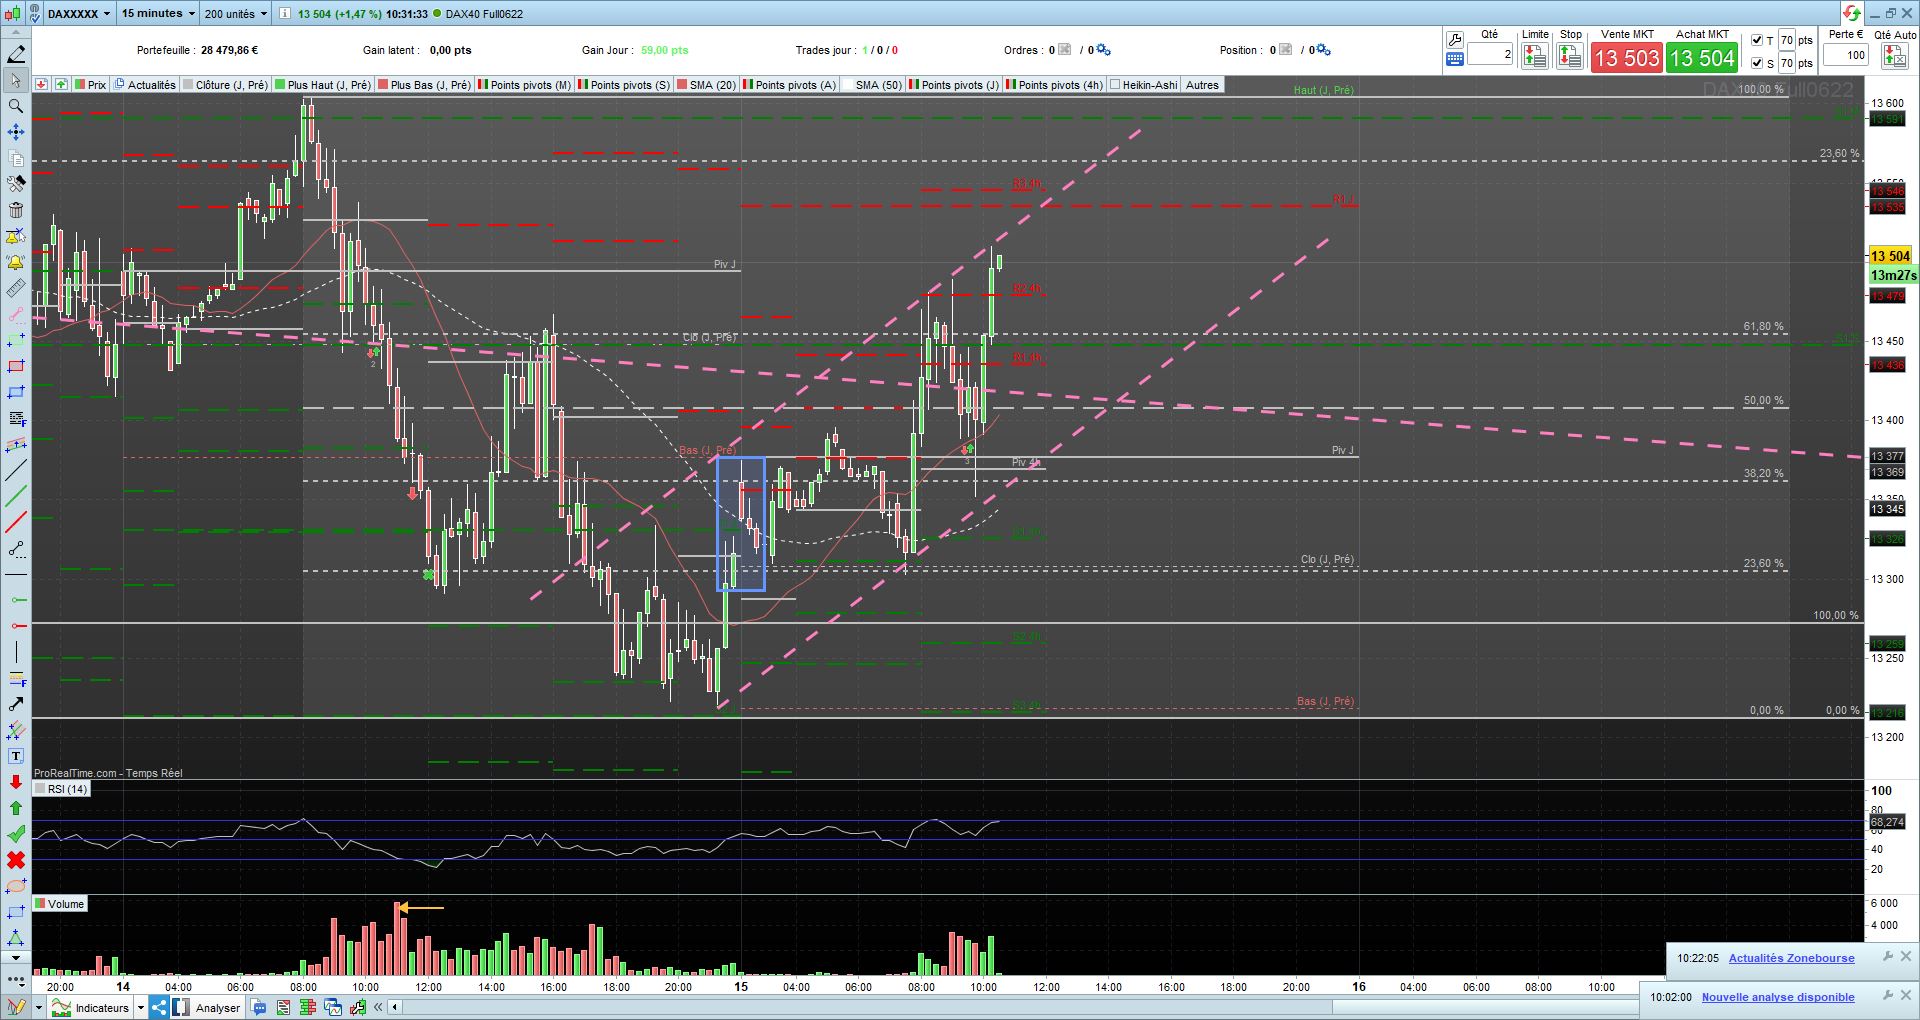Click the Points pivots (M) color swatch
Image resolution: width=1920 pixels, height=1020 pixels.
(483, 85)
